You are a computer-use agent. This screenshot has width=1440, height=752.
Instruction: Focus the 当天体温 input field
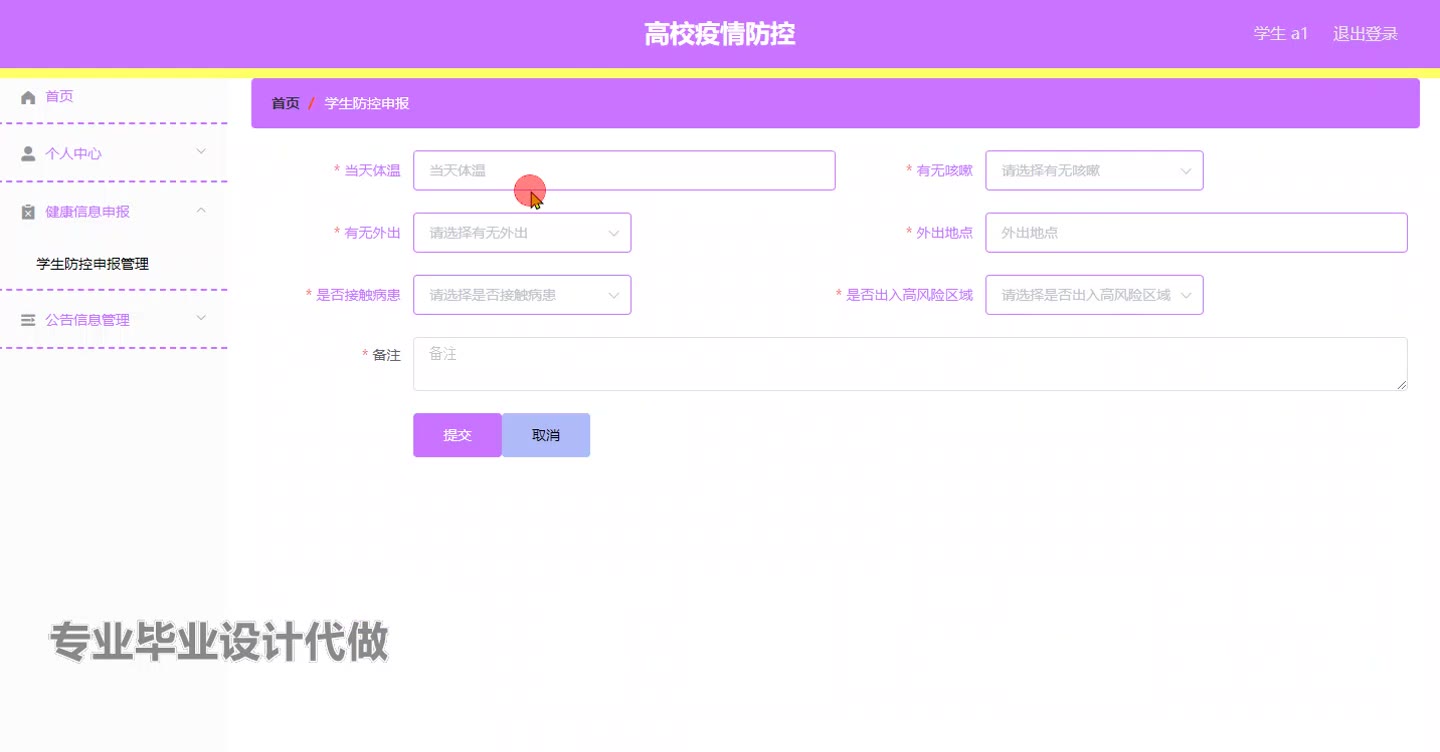point(624,171)
